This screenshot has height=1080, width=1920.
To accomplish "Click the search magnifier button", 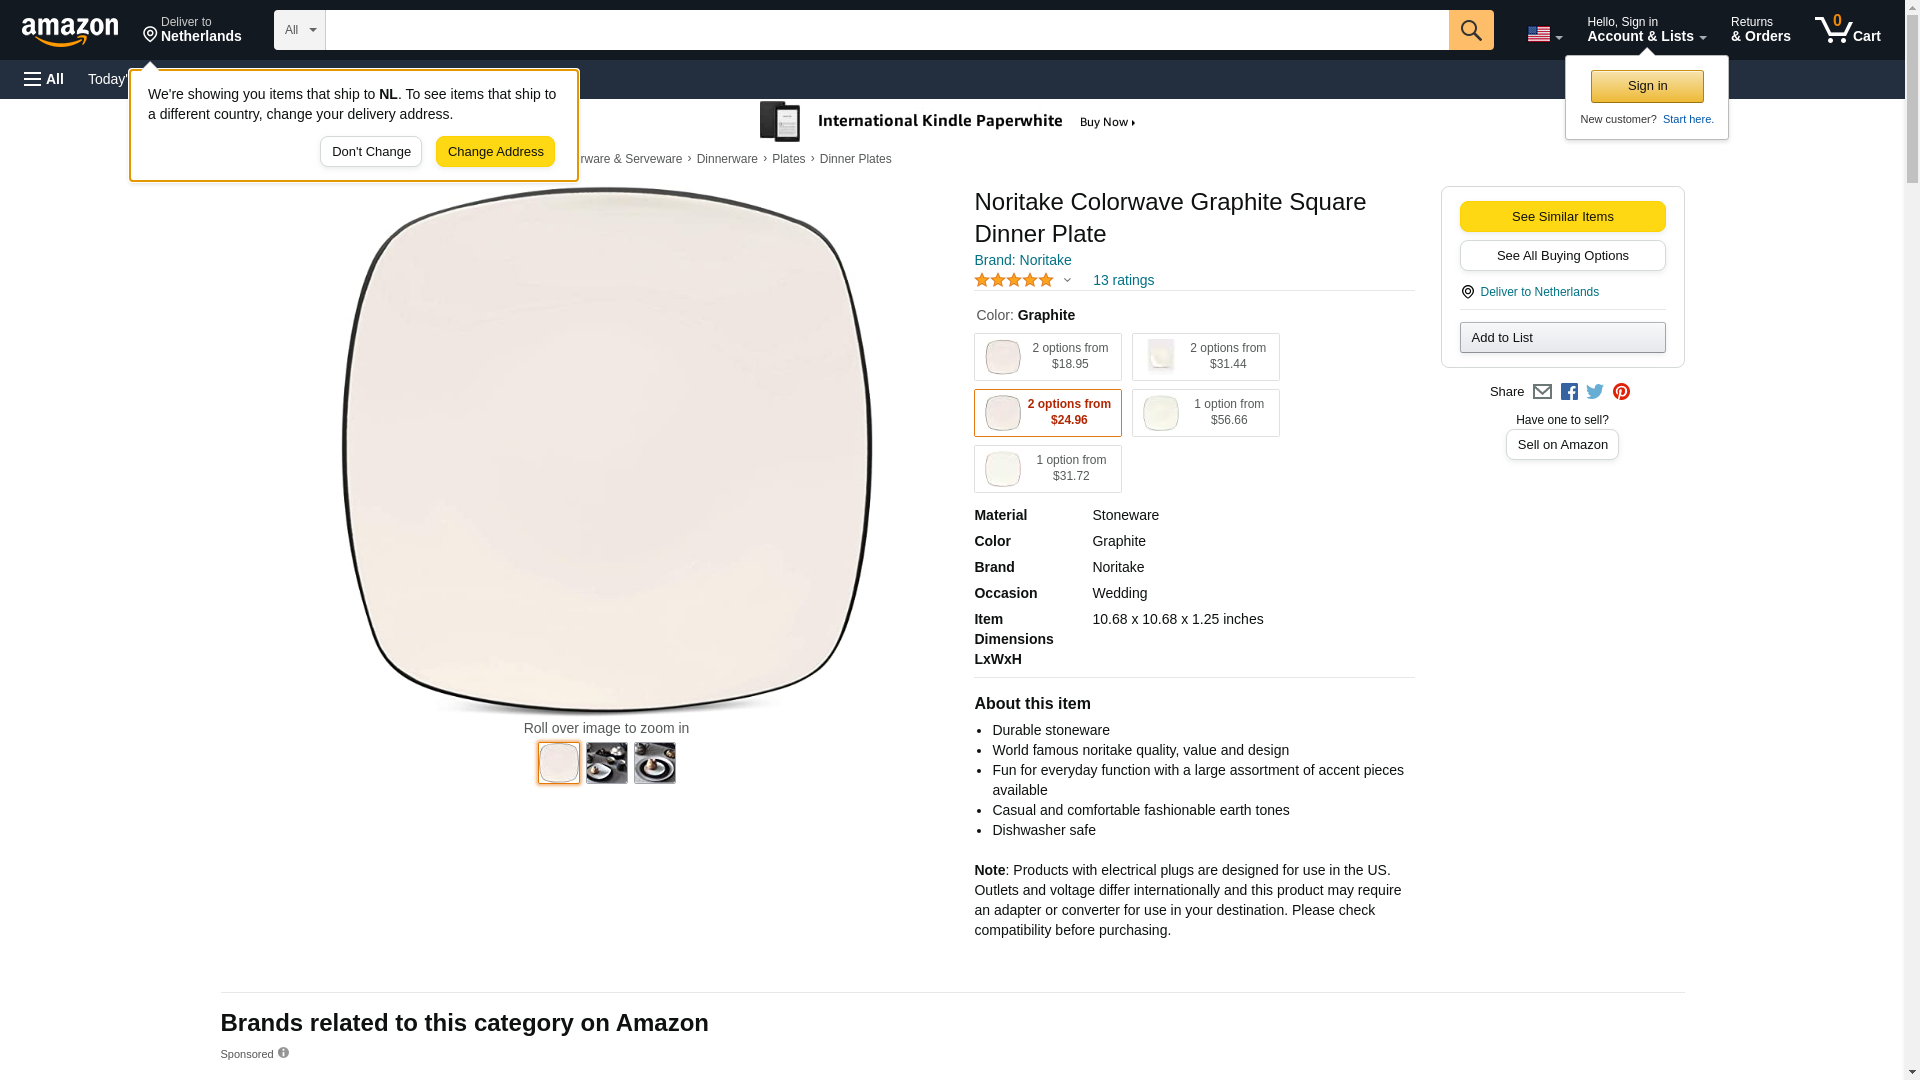I will point(1470,30).
